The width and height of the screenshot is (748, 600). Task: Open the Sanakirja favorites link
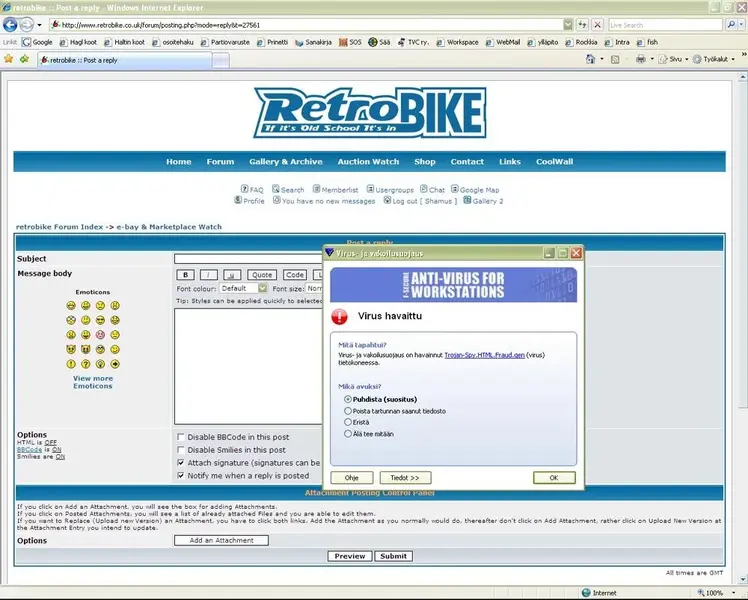point(313,42)
